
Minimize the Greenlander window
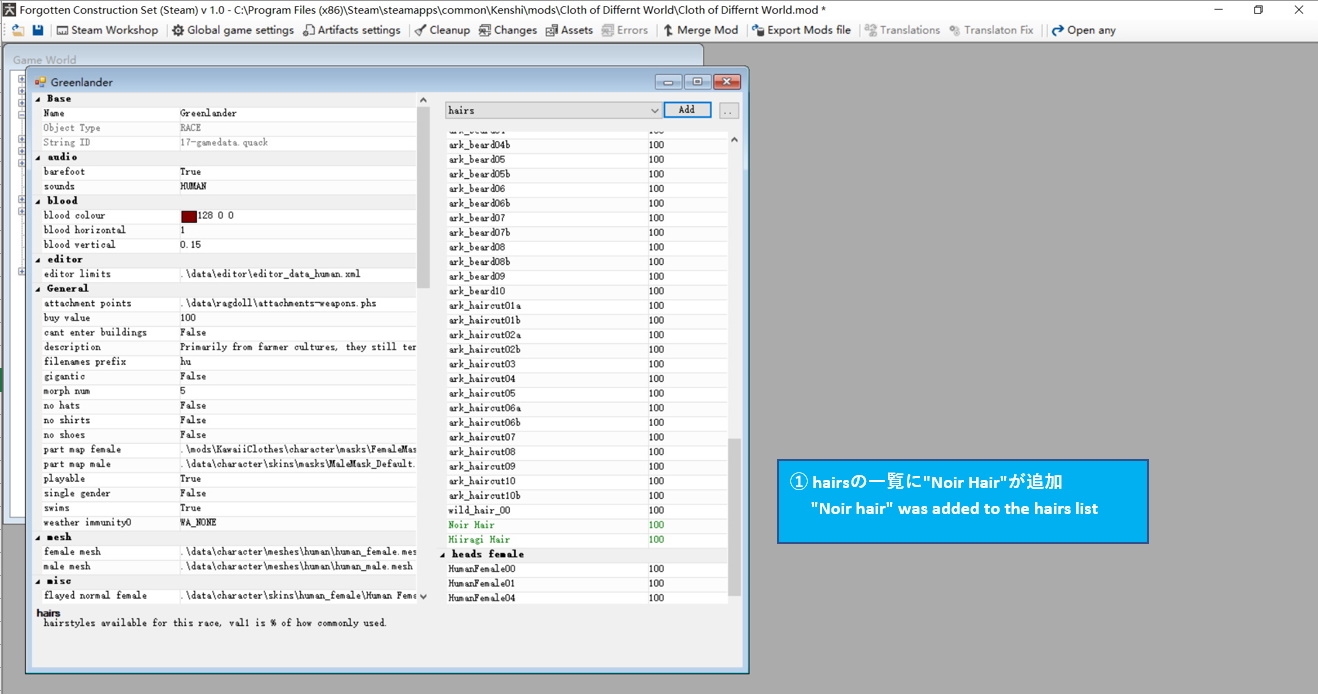point(669,82)
